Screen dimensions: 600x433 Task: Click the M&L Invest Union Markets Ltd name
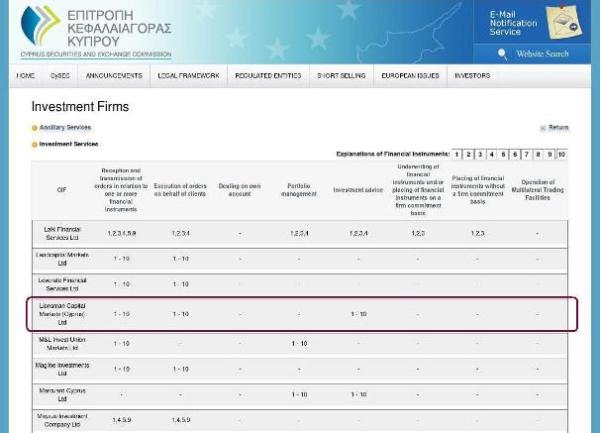tap(62, 344)
